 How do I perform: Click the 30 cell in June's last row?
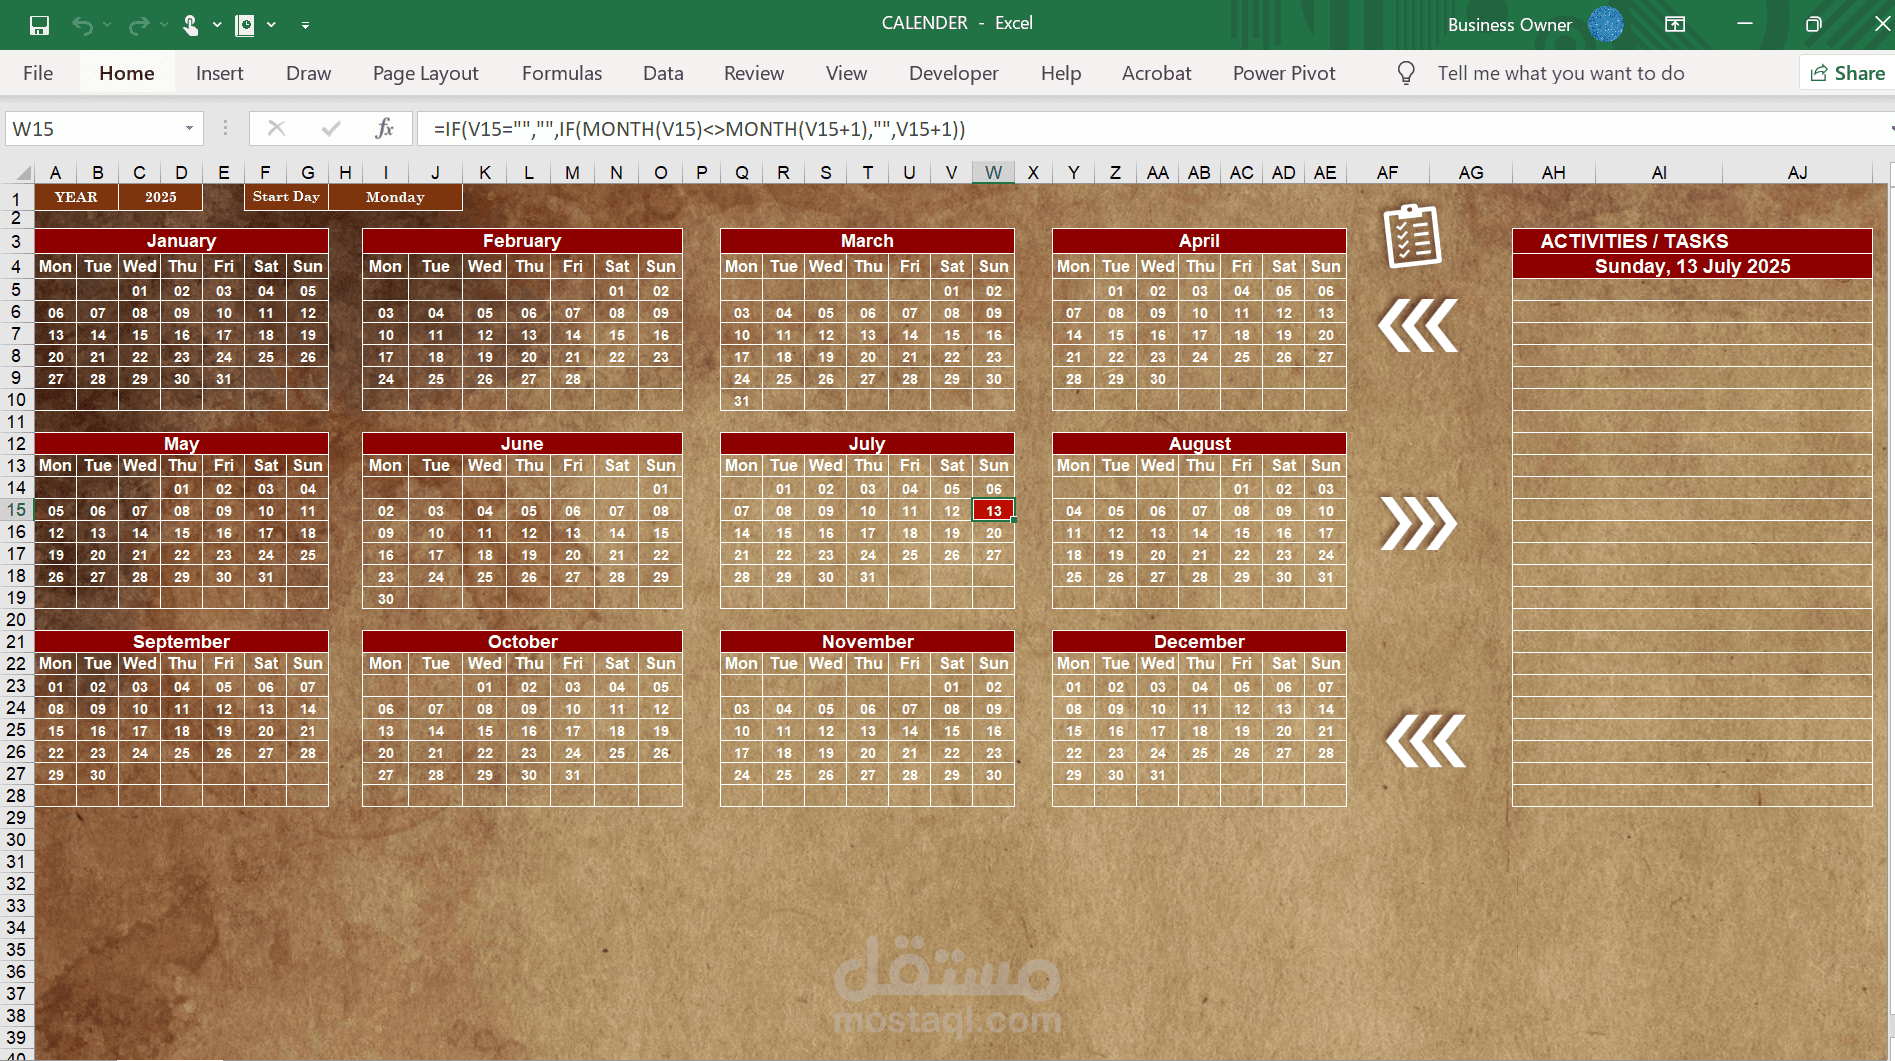(386, 598)
